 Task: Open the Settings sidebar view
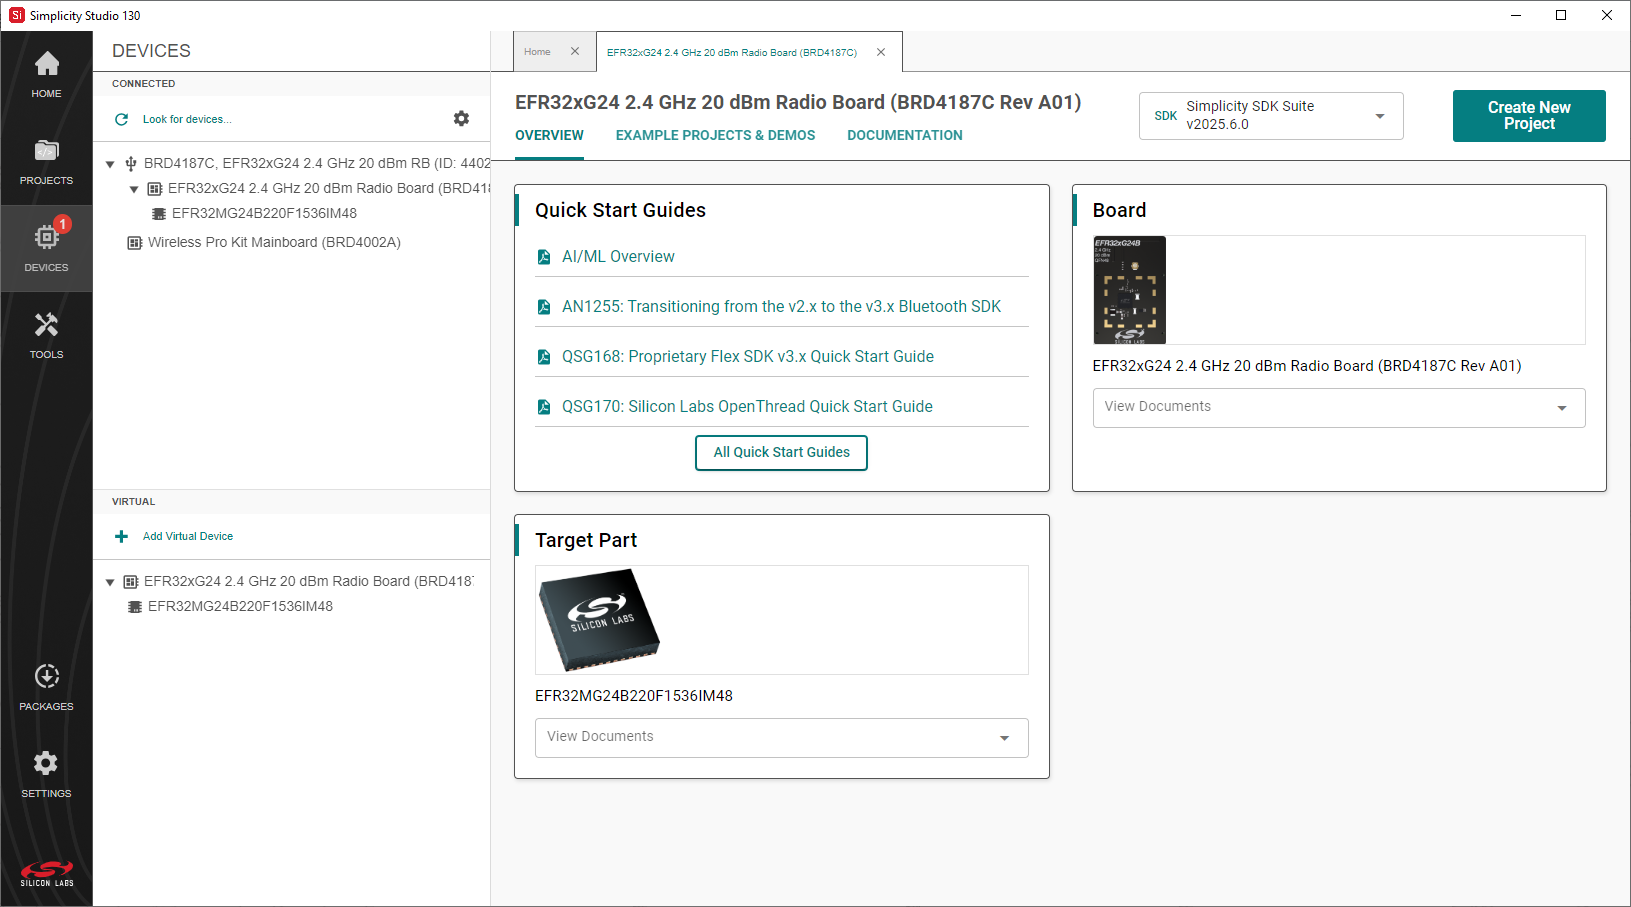46,775
